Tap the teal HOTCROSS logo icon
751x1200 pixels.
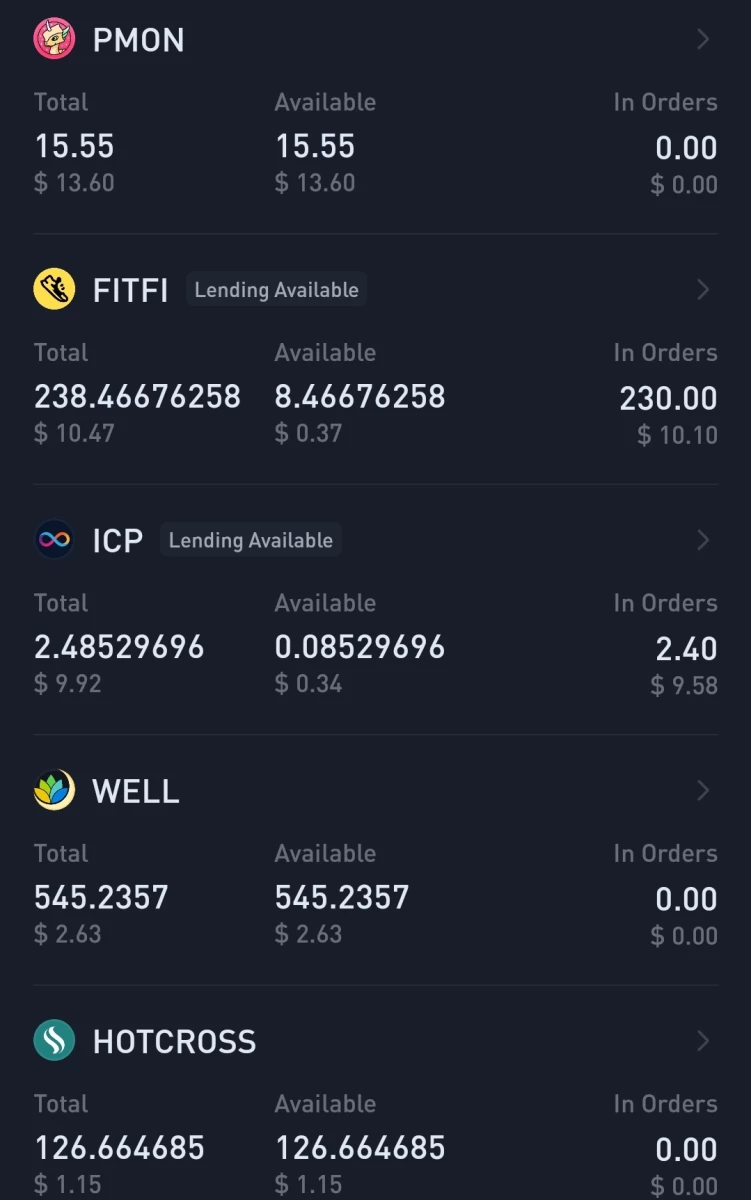[54, 1041]
